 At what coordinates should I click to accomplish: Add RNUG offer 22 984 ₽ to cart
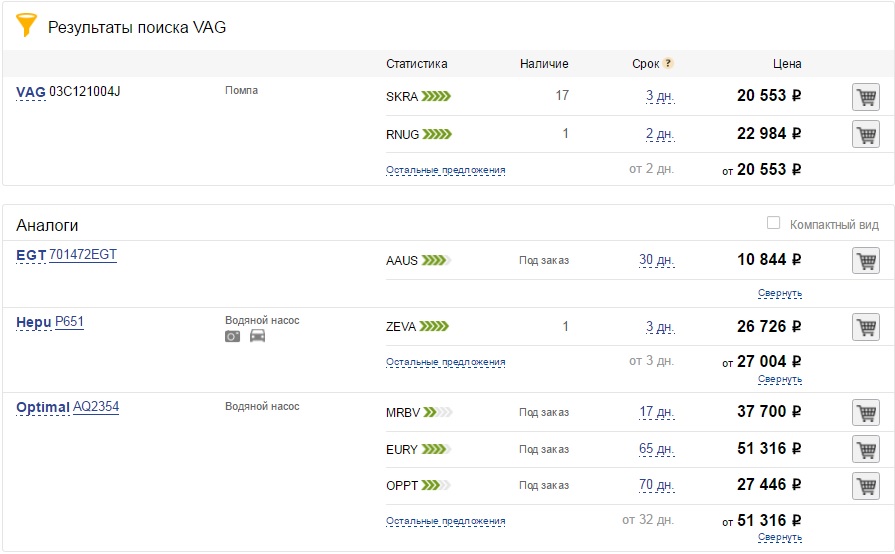coord(866,135)
